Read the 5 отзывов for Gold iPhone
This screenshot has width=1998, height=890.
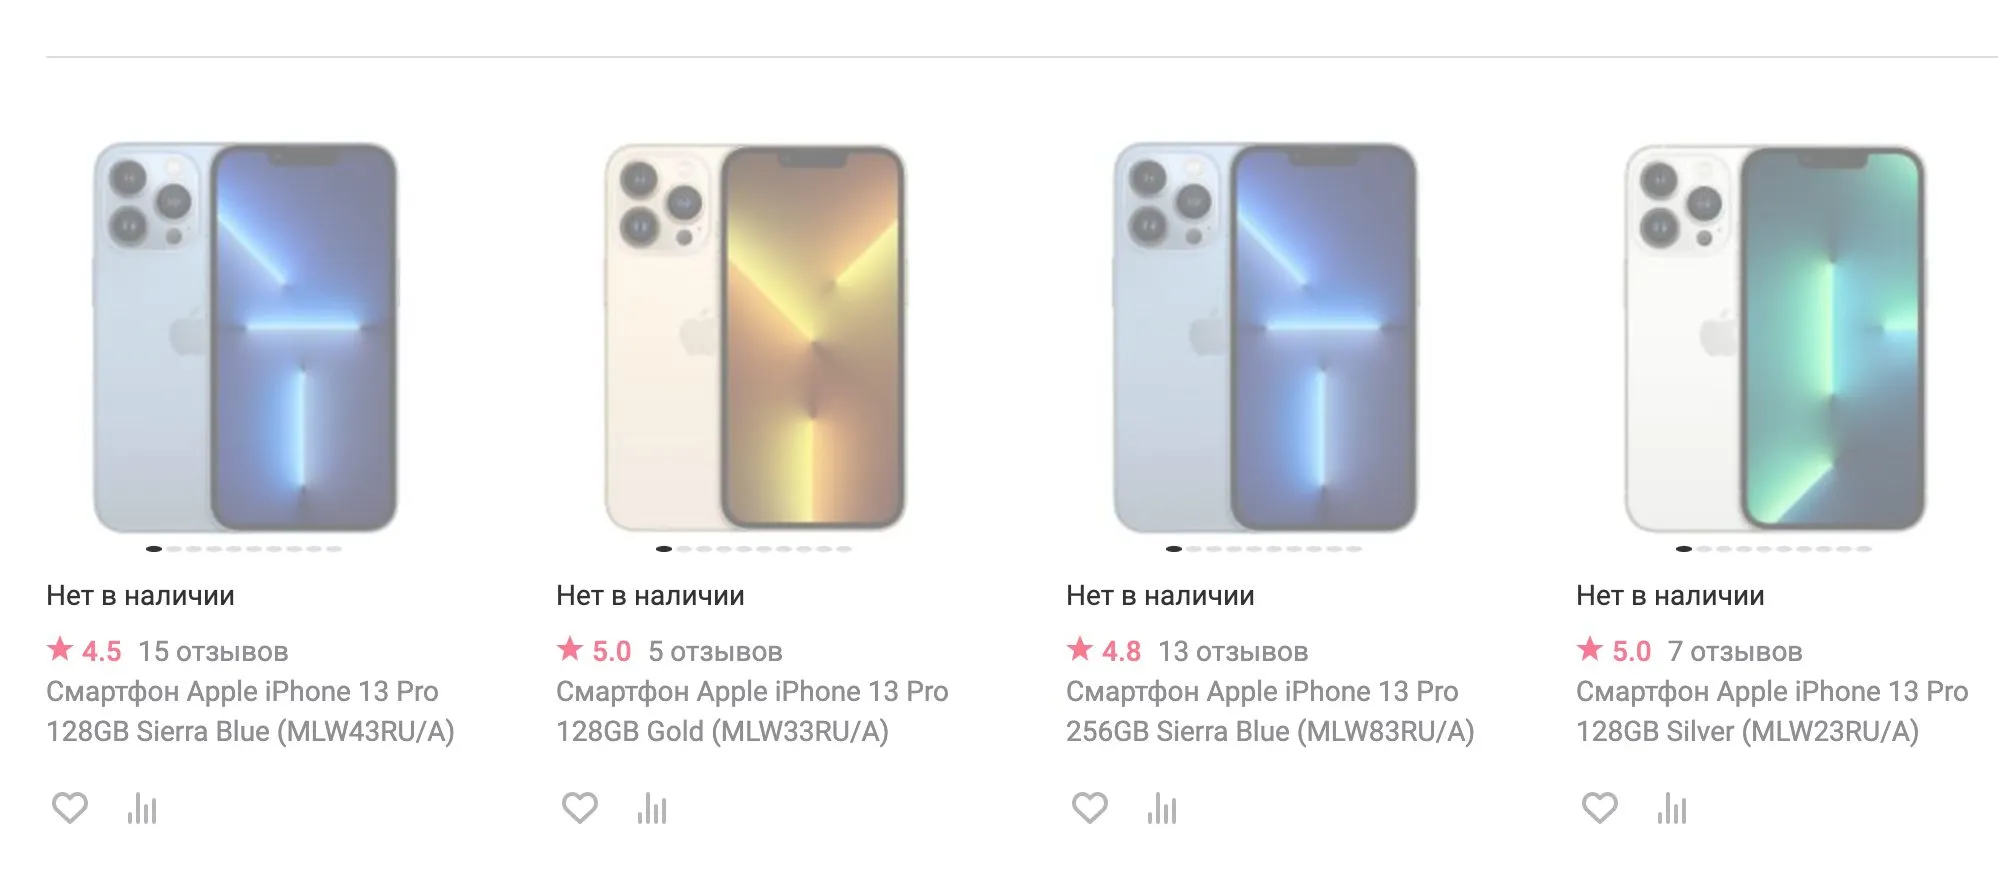pos(715,652)
